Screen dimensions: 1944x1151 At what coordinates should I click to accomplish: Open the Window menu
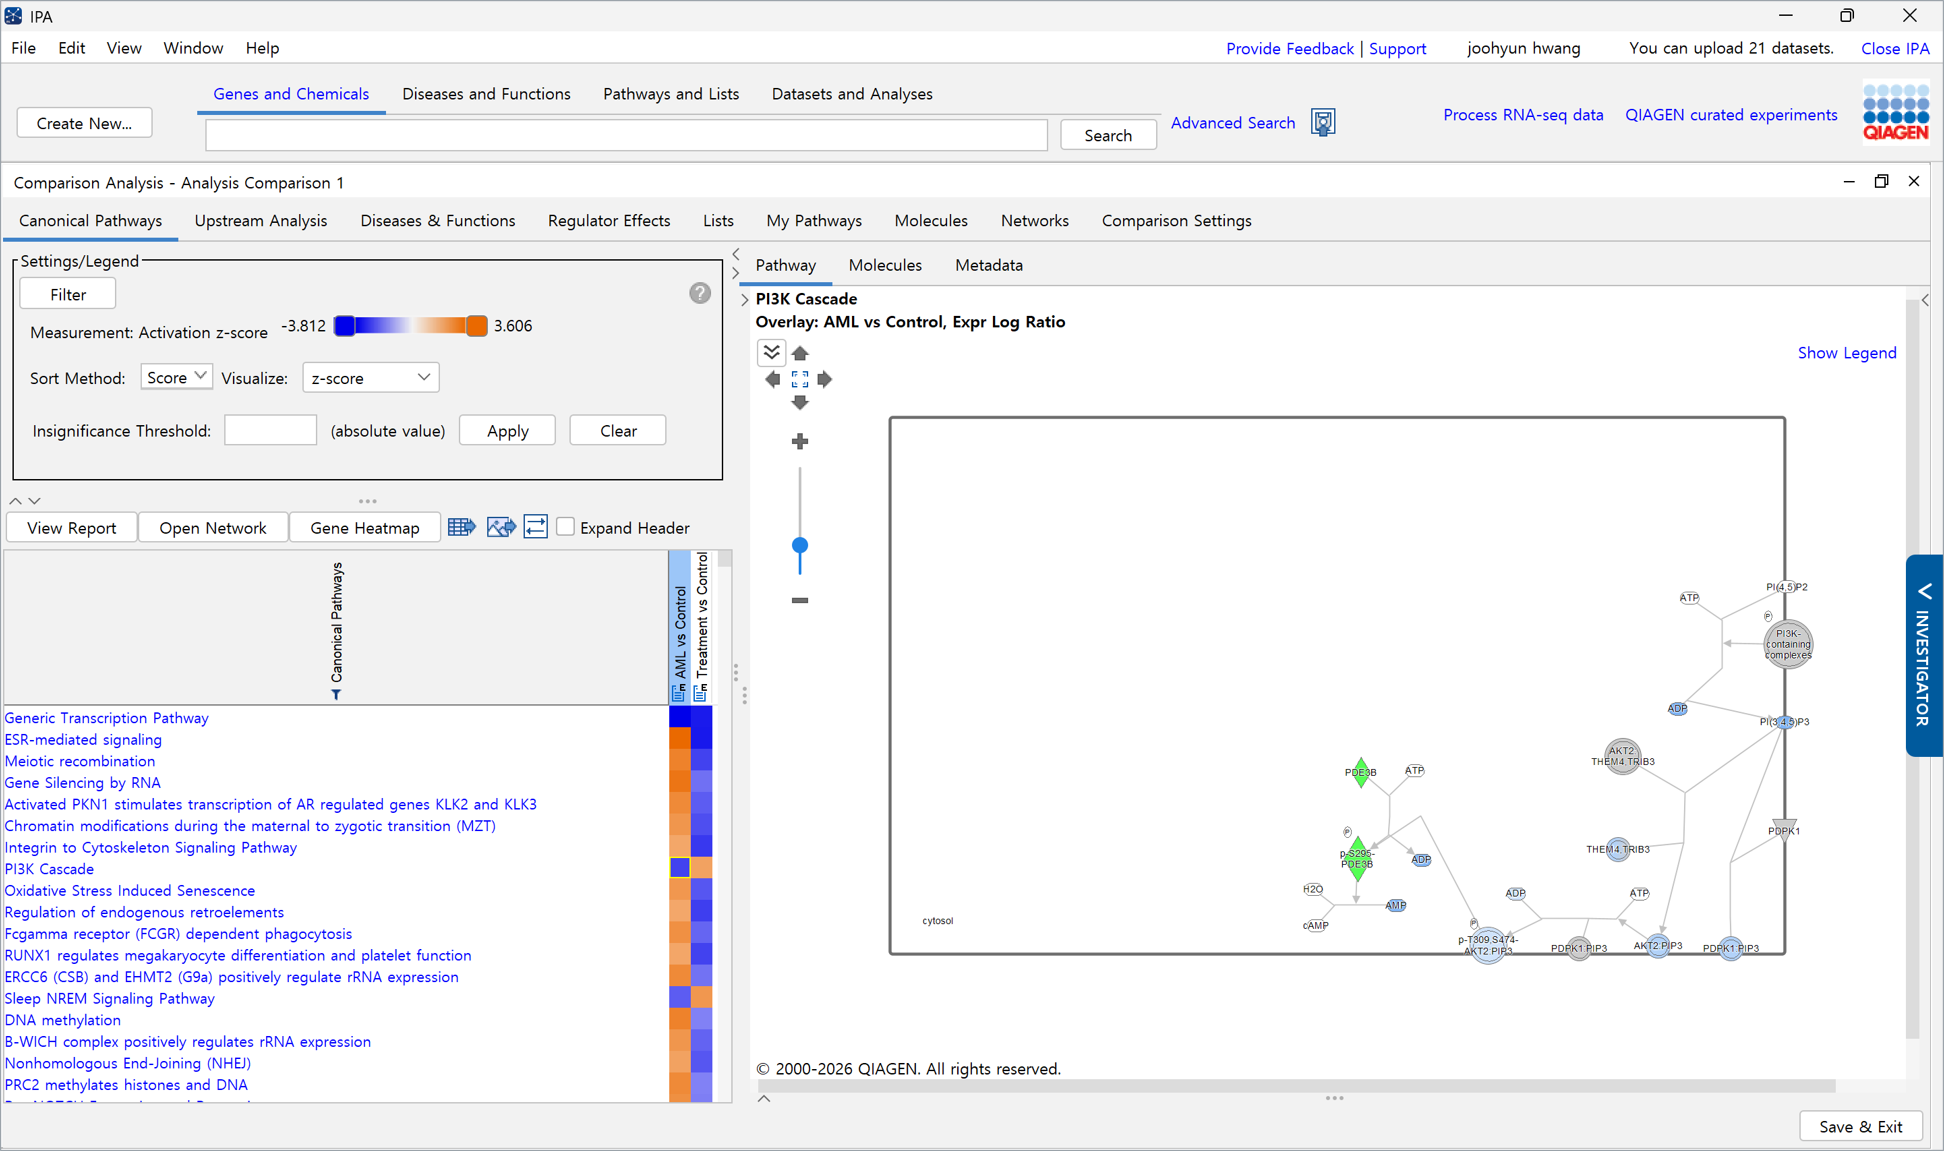[x=192, y=48]
